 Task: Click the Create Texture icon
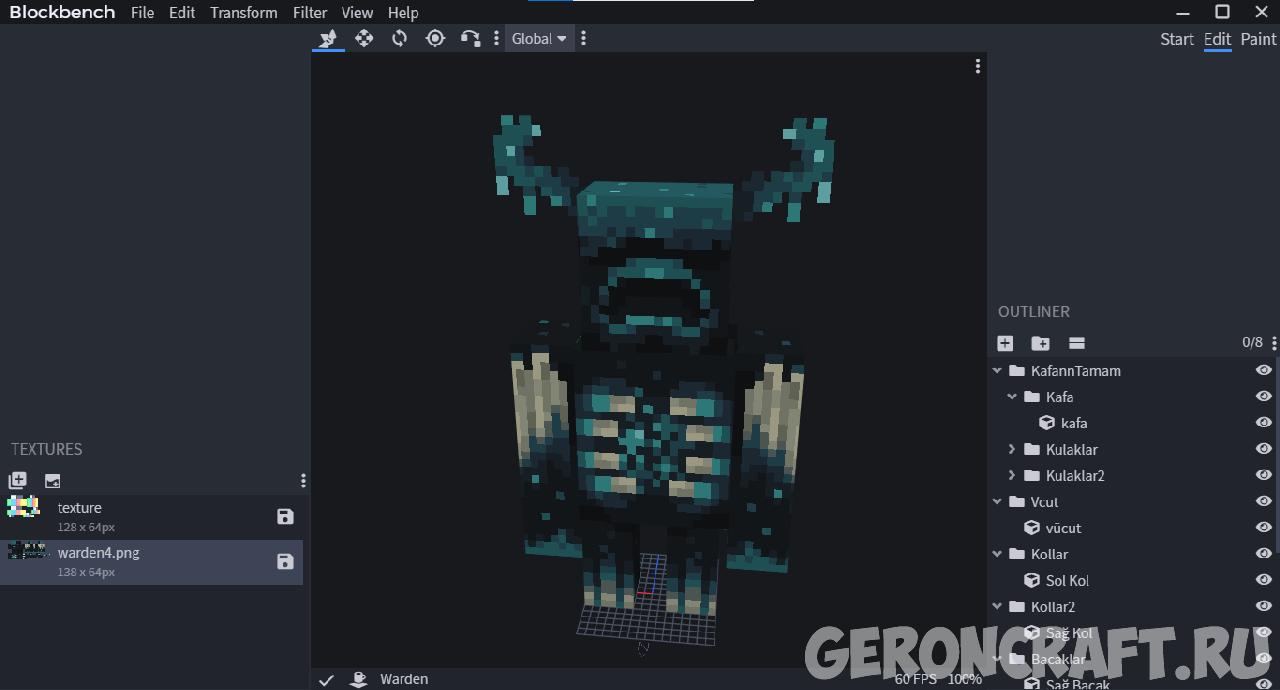(18, 481)
